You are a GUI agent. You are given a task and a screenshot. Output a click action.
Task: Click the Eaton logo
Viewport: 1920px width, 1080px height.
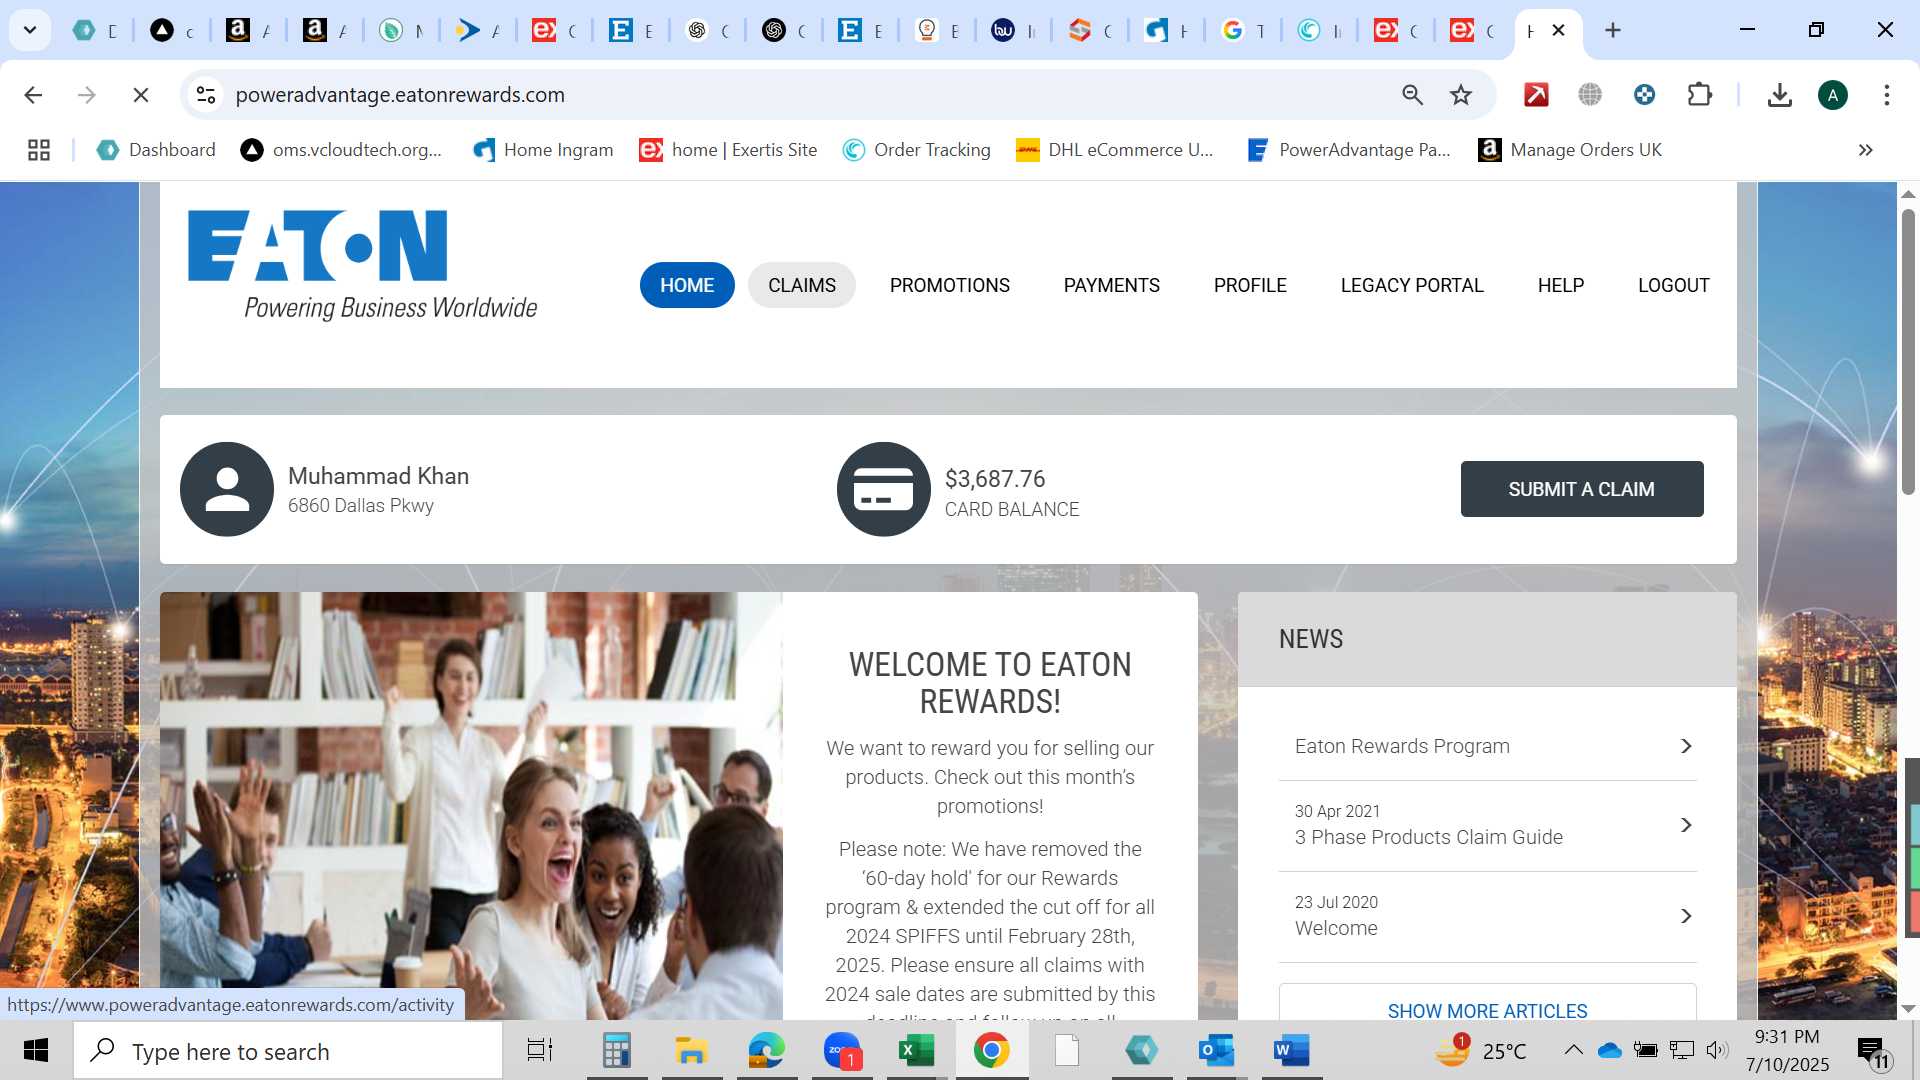point(362,265)
